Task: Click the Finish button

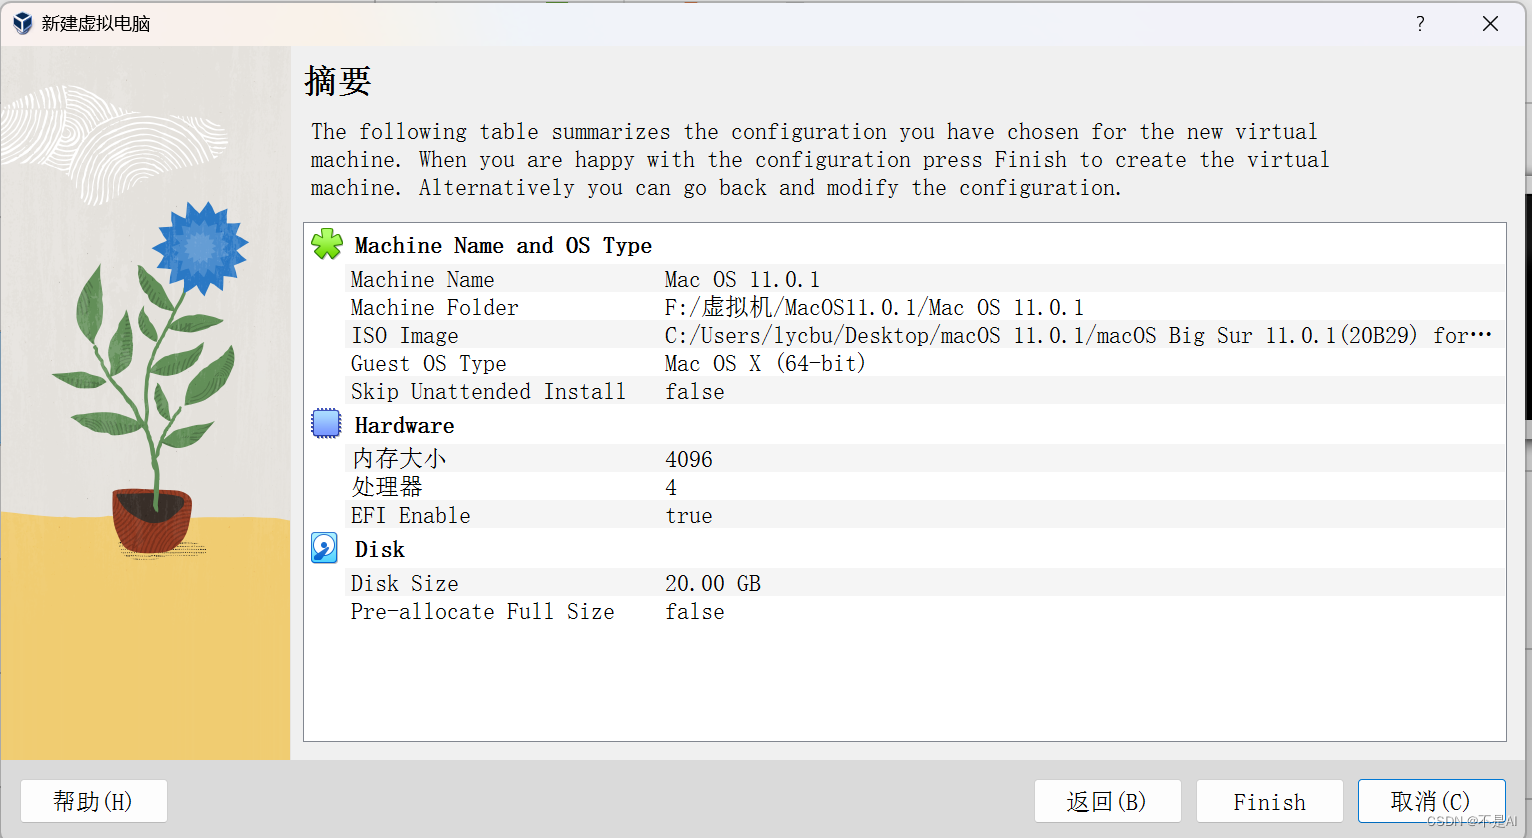Action: click(1270, 801)
